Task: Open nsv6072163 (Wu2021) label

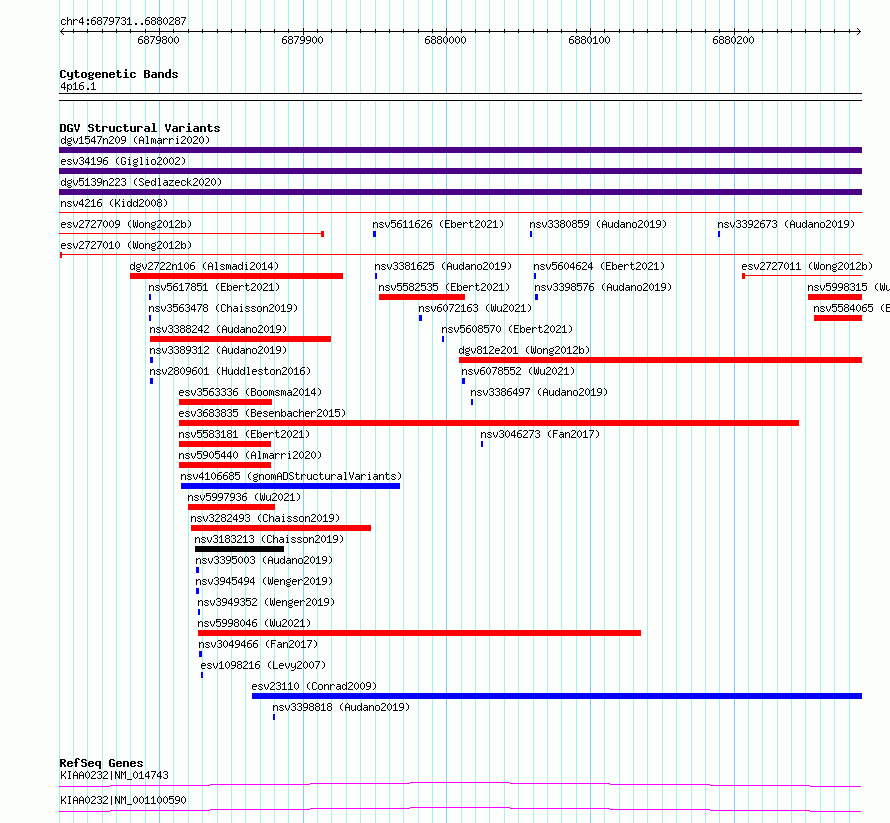Action: click(x=475, y=308)
